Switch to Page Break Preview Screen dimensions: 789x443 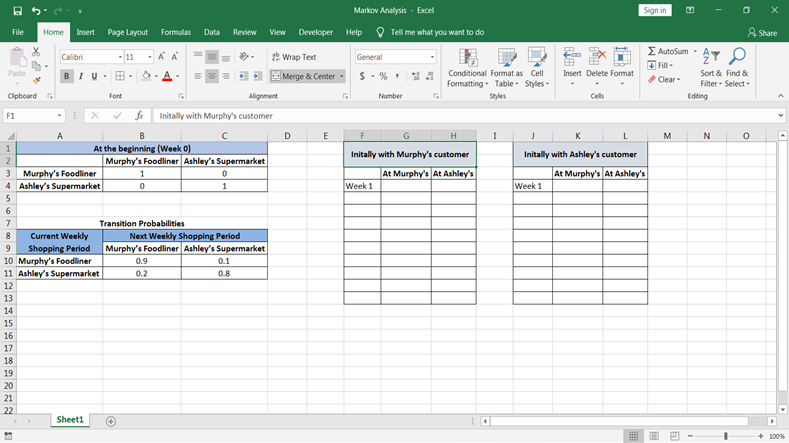(x=674, y=436)
